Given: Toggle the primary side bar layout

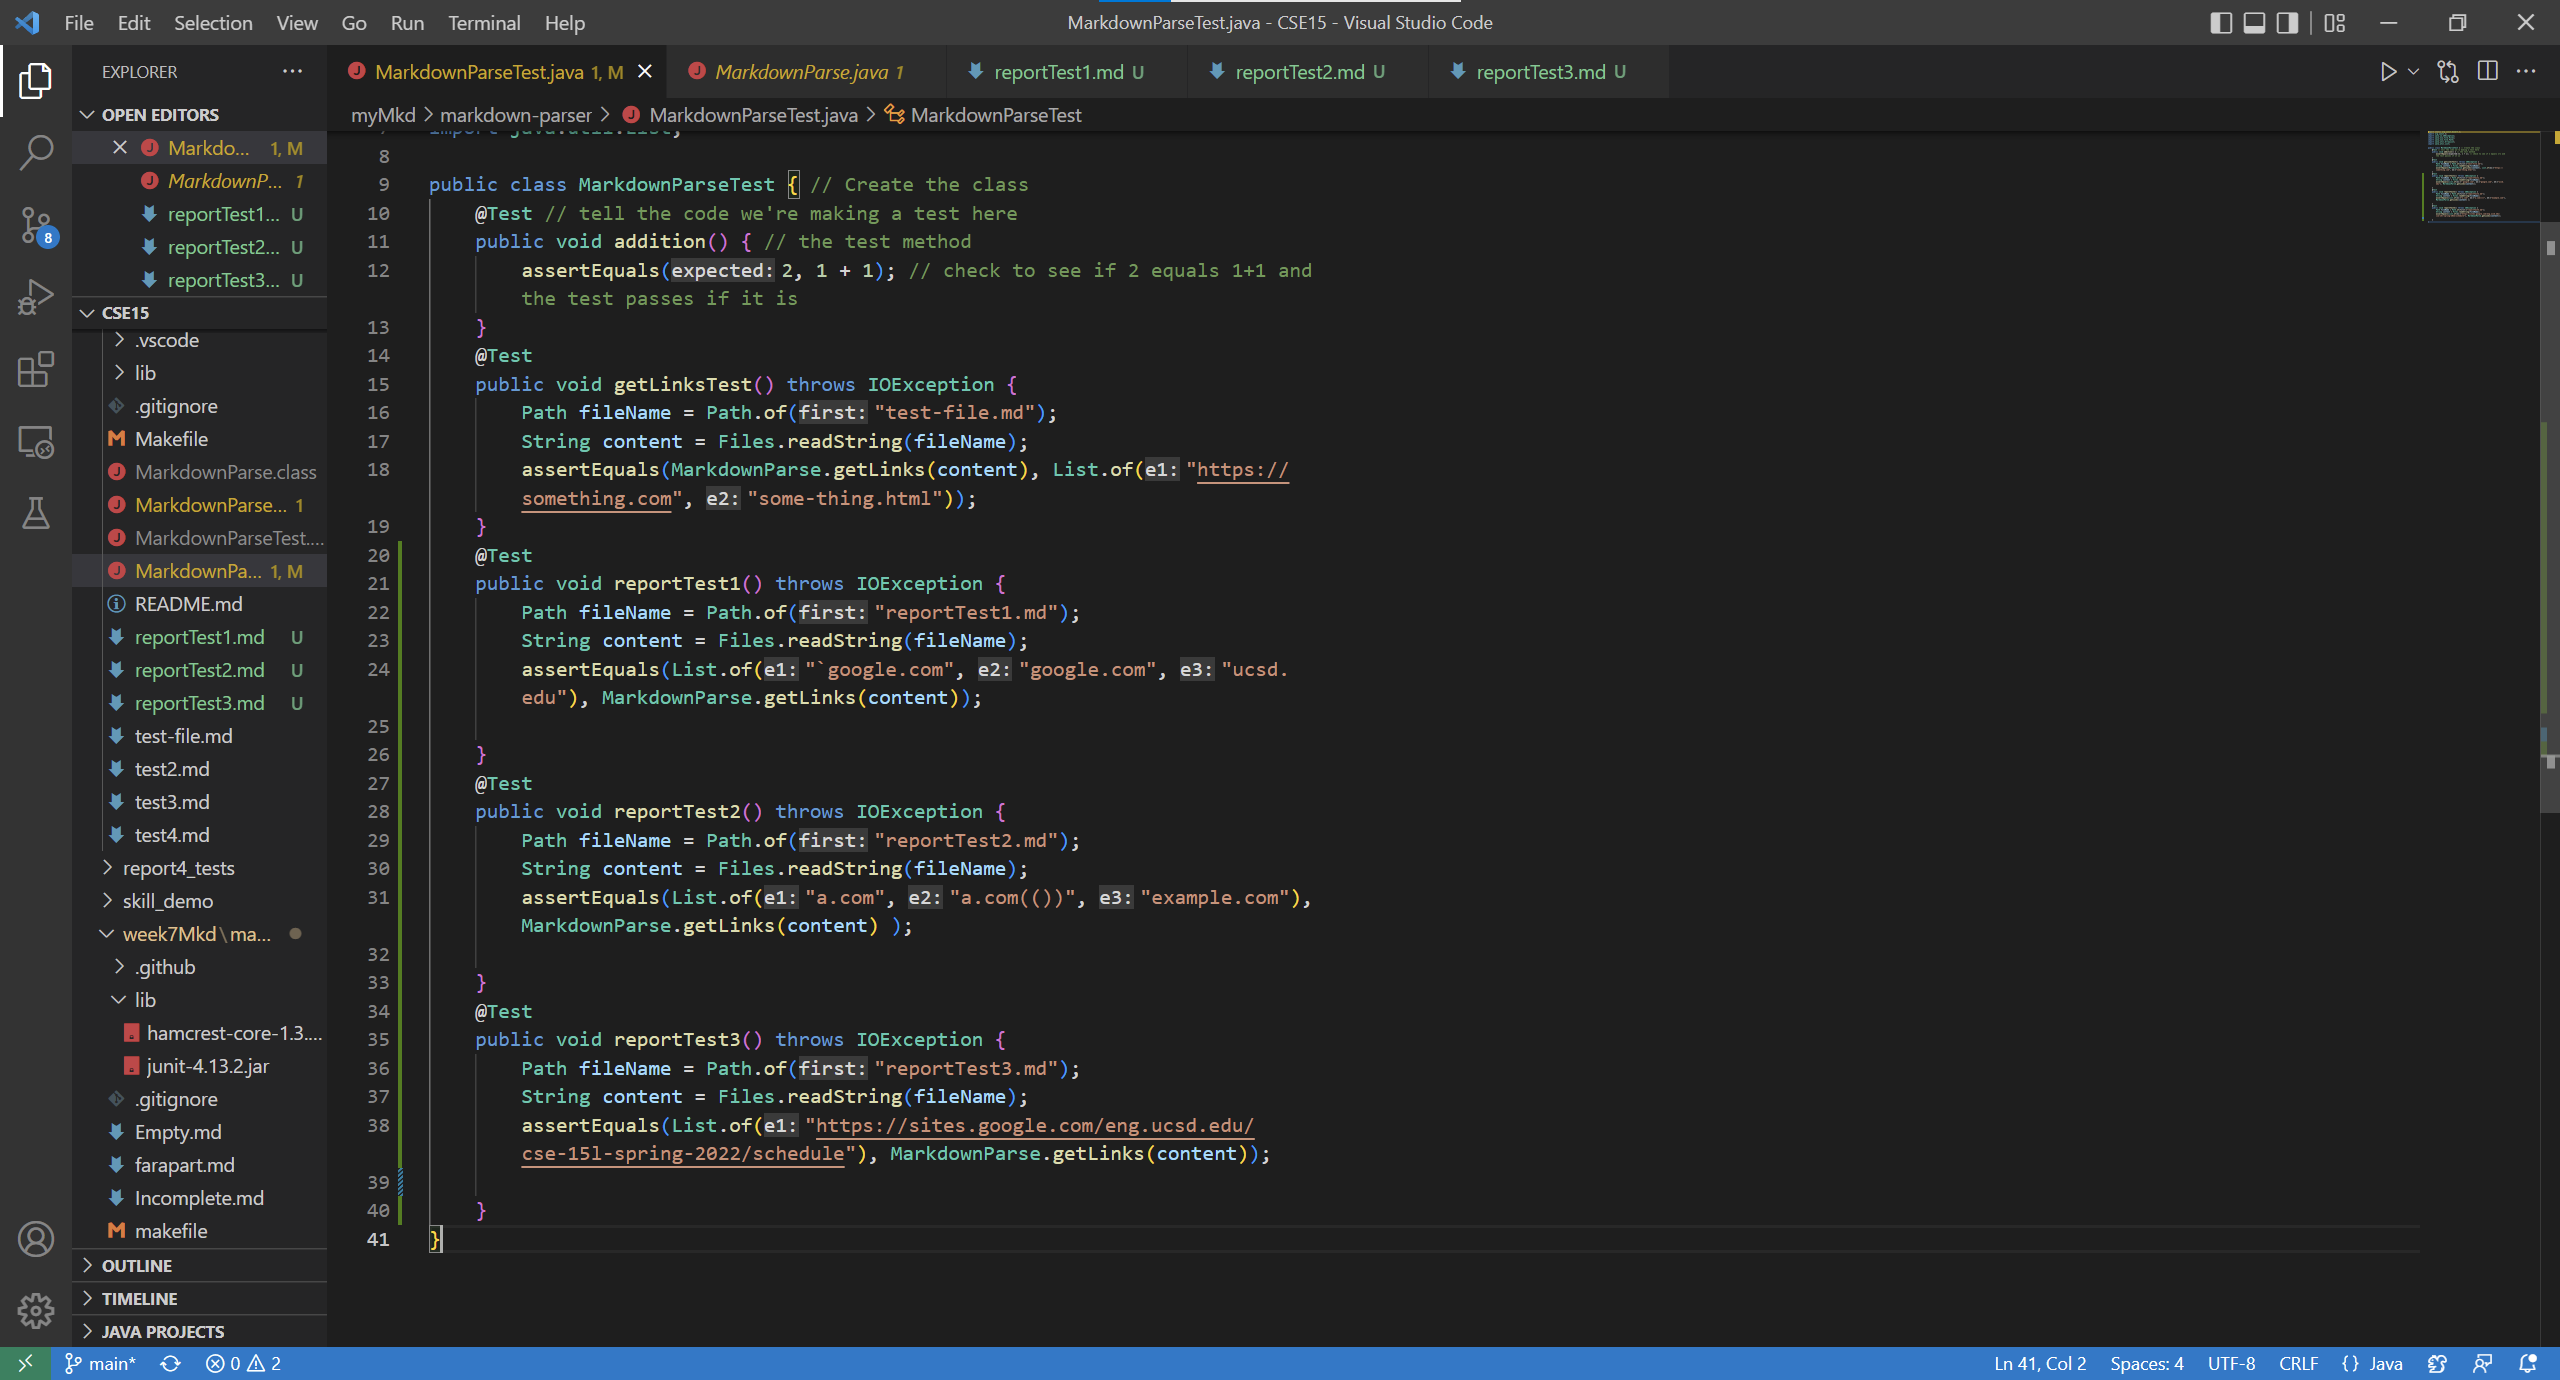Looking at the screenshot, I should pyautogui.click(x=2220, y=23).
